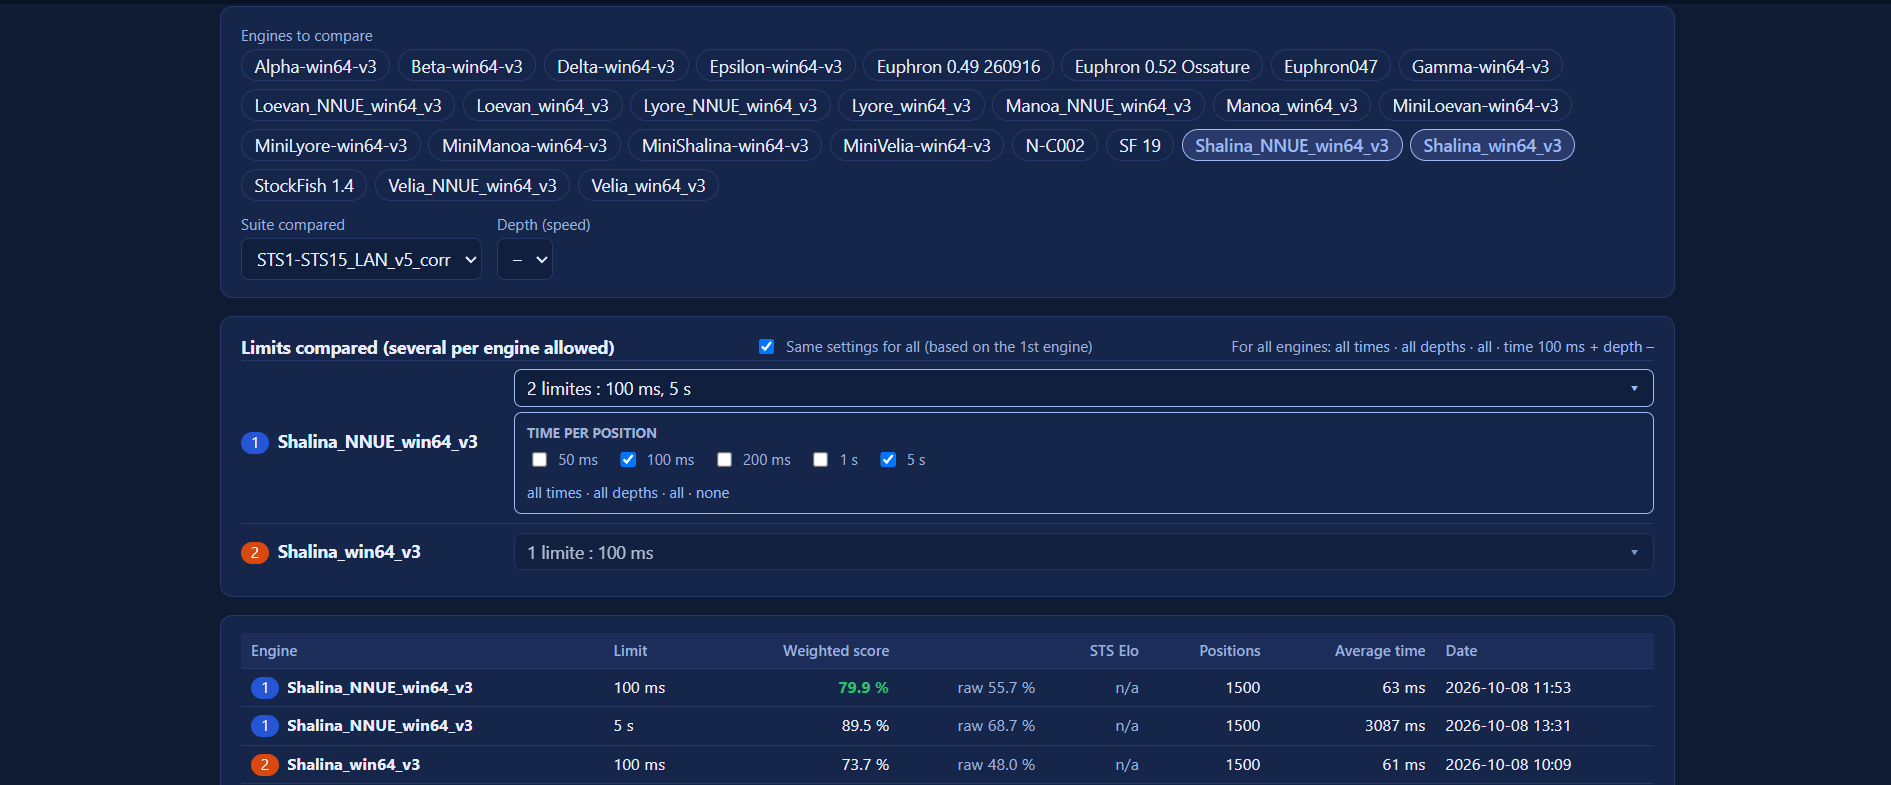Click the 'Weighted score' column header
Viewport: 1891px width, 785px height.
click(x=836, y=651)
